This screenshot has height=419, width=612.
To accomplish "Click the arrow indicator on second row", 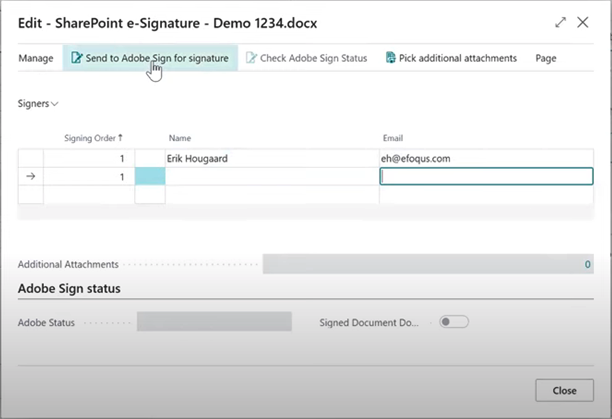I will [x=31, y=177].
